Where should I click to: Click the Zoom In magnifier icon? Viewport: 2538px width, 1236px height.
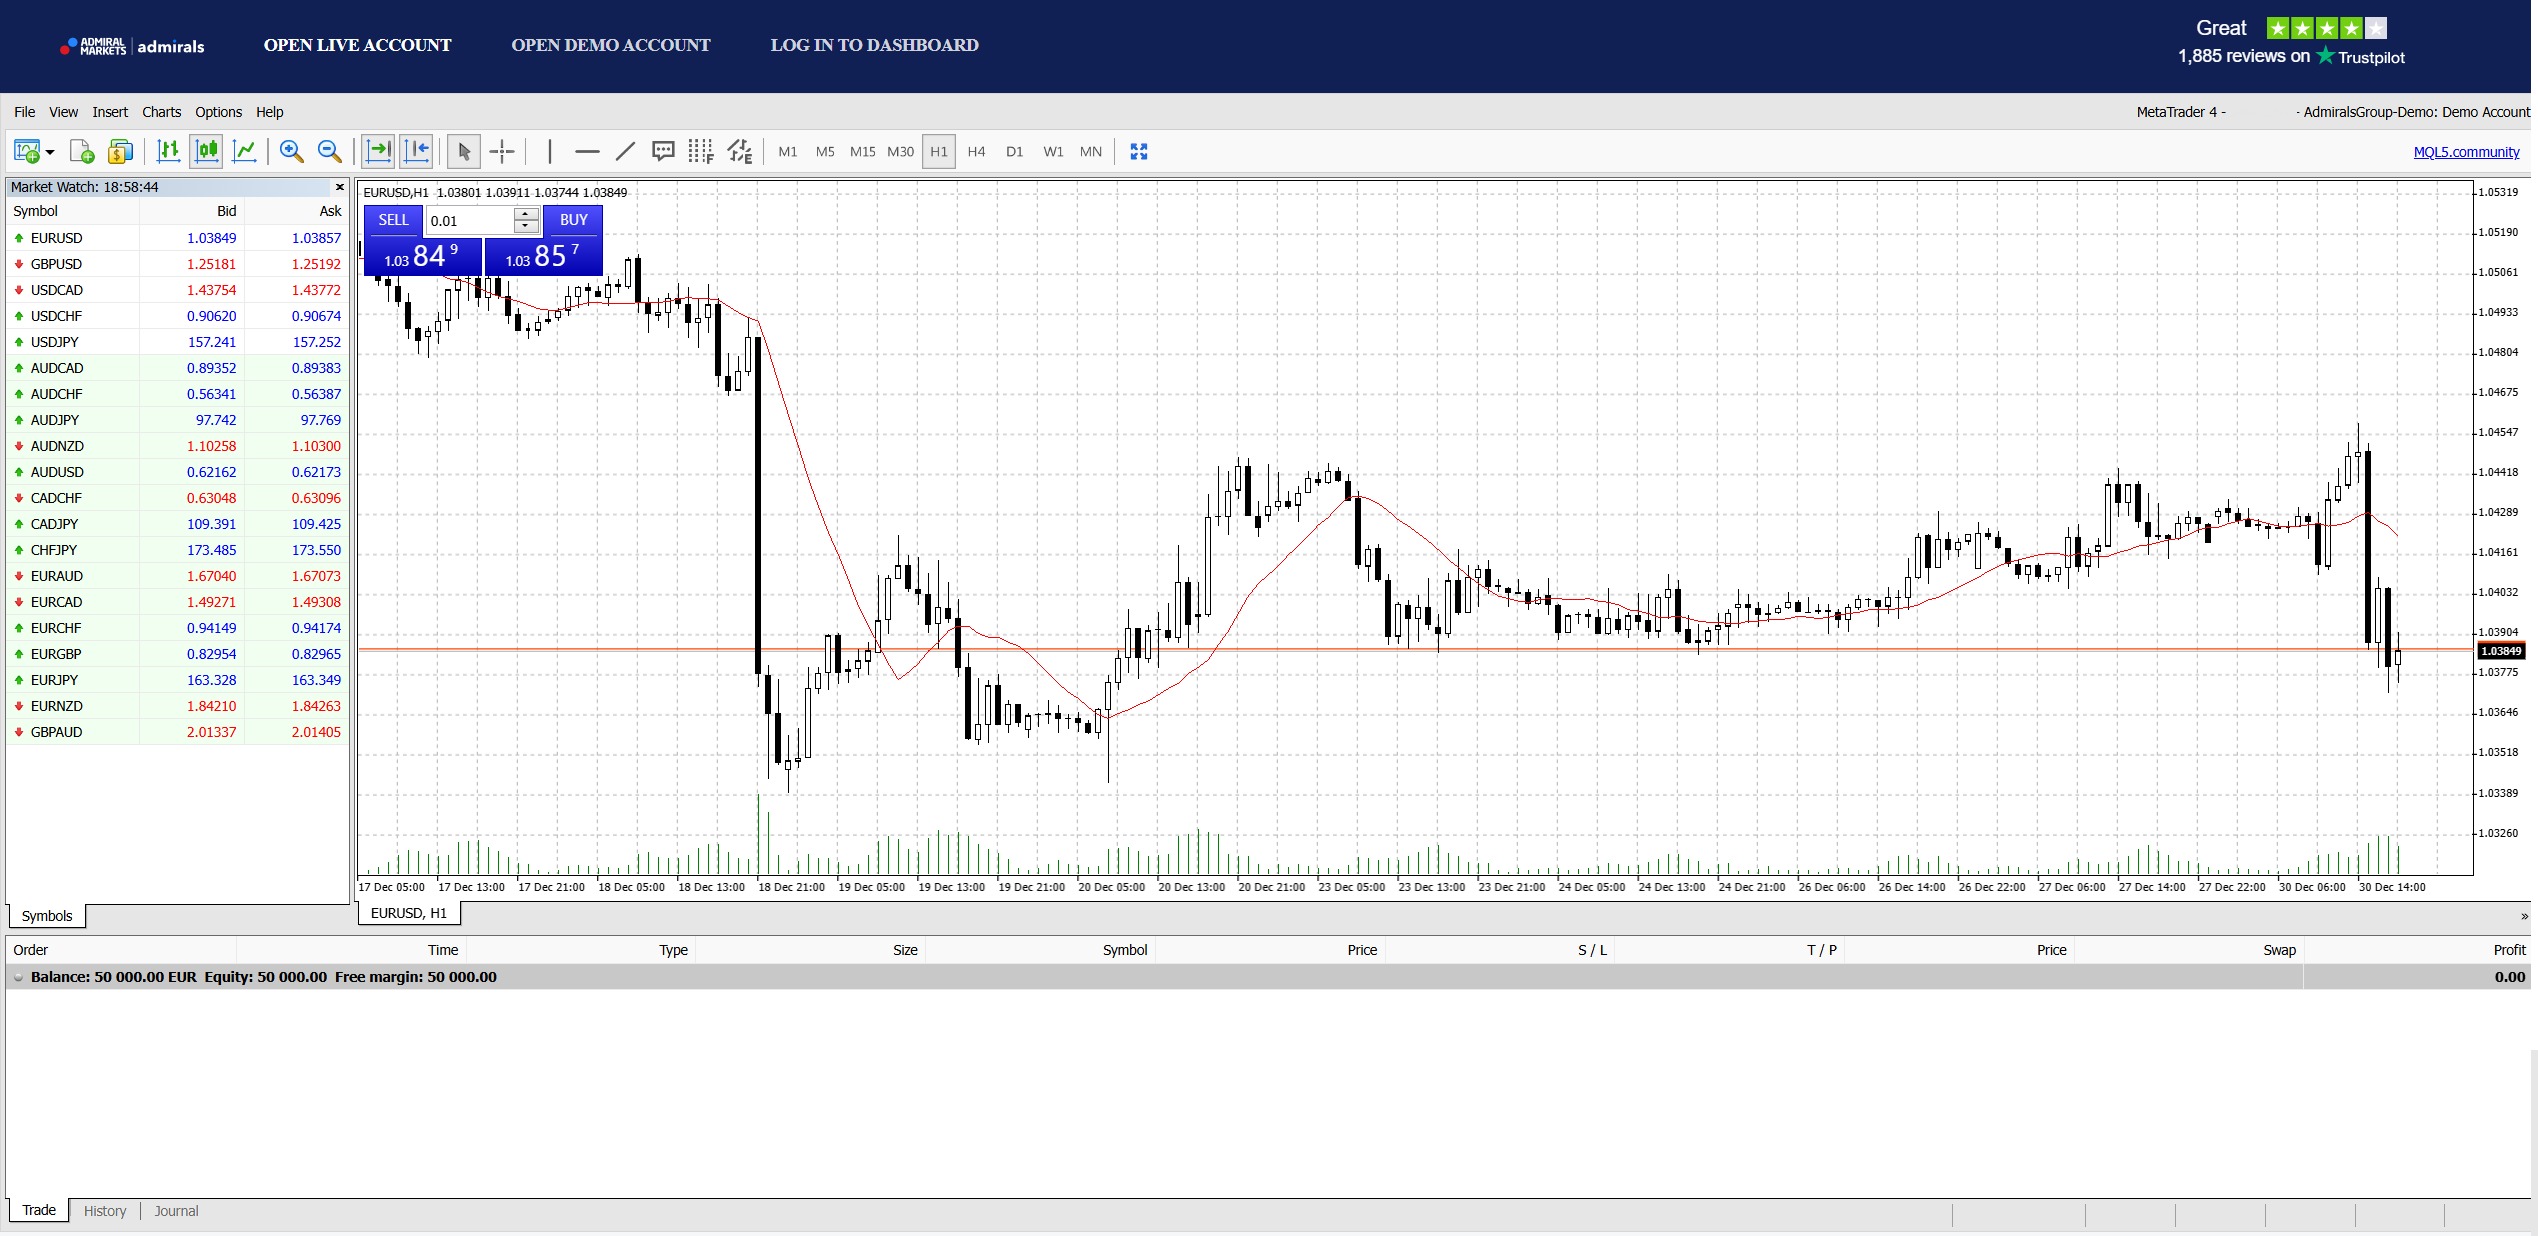(x=291, y=151)
